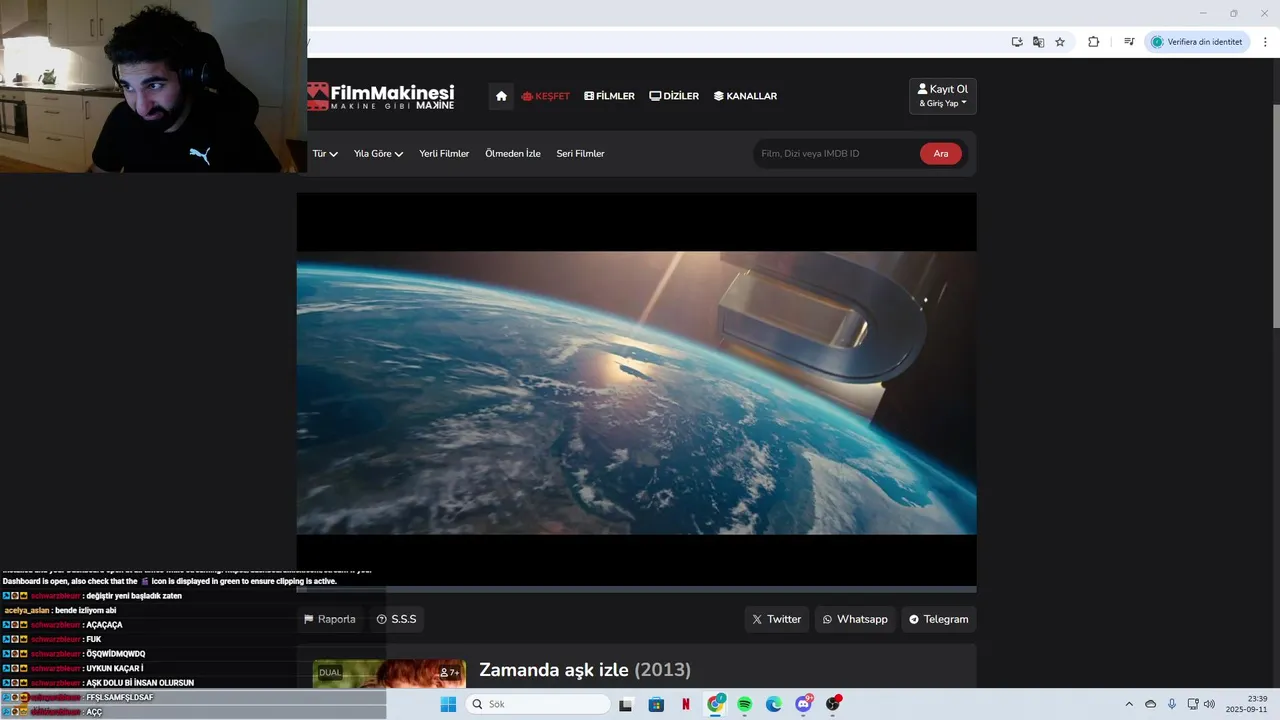This screenshot has height=720, width=1280.
Task: Open the Ölmeden İzle link
Action: [513, 154]
